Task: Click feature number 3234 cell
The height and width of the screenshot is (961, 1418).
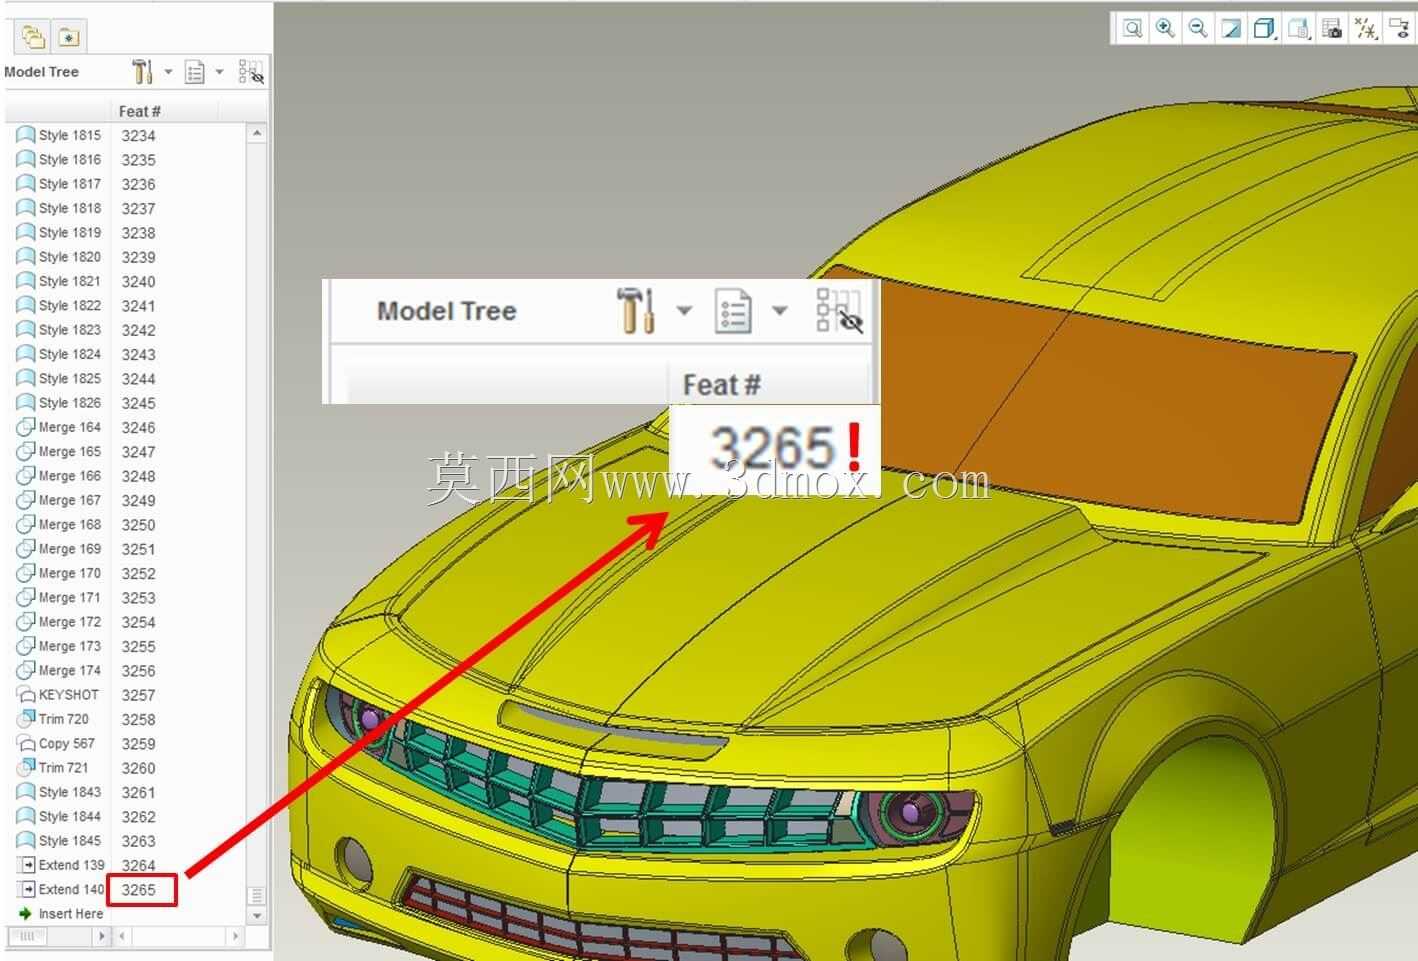Action: click(x=139, y=135)
